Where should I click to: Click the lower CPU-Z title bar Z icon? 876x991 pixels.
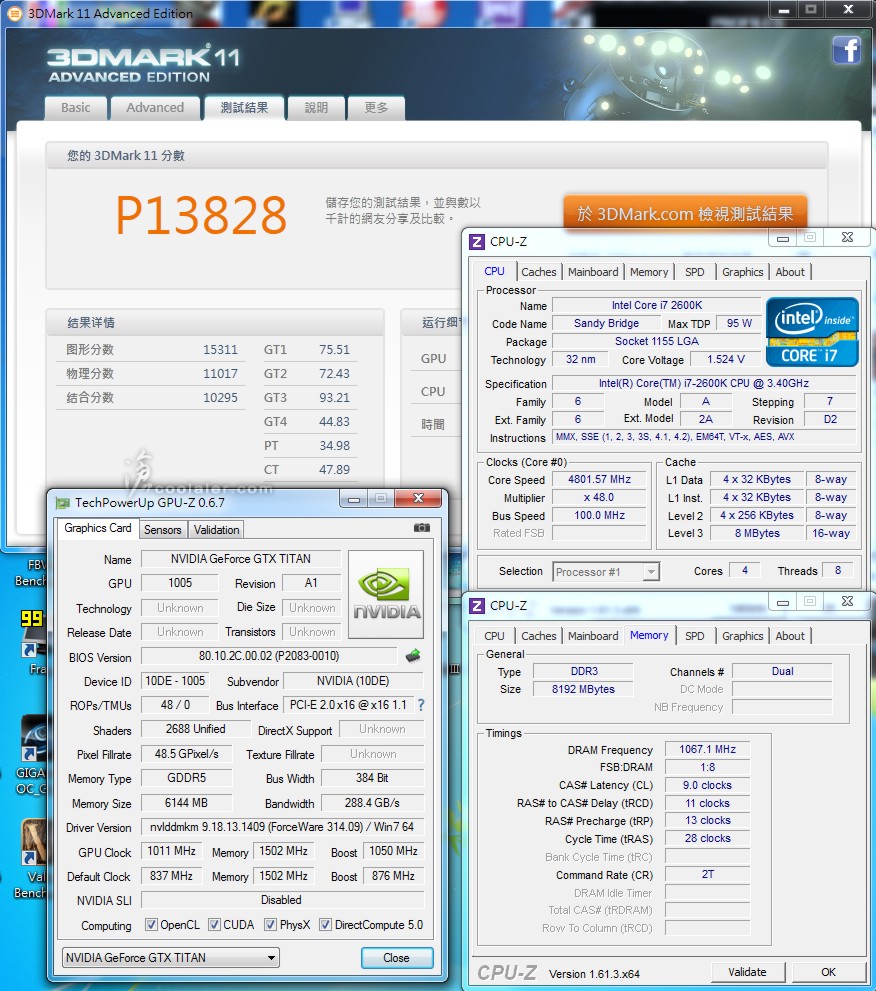coord(477,605)
